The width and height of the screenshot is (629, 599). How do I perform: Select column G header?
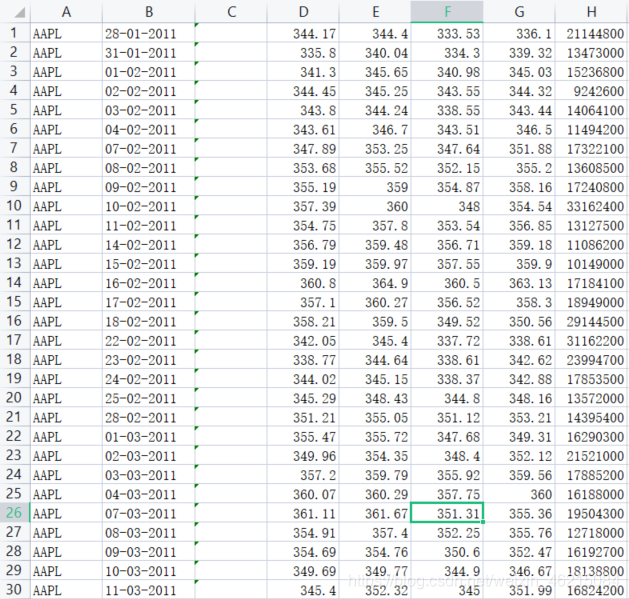(x=519, y=12)
